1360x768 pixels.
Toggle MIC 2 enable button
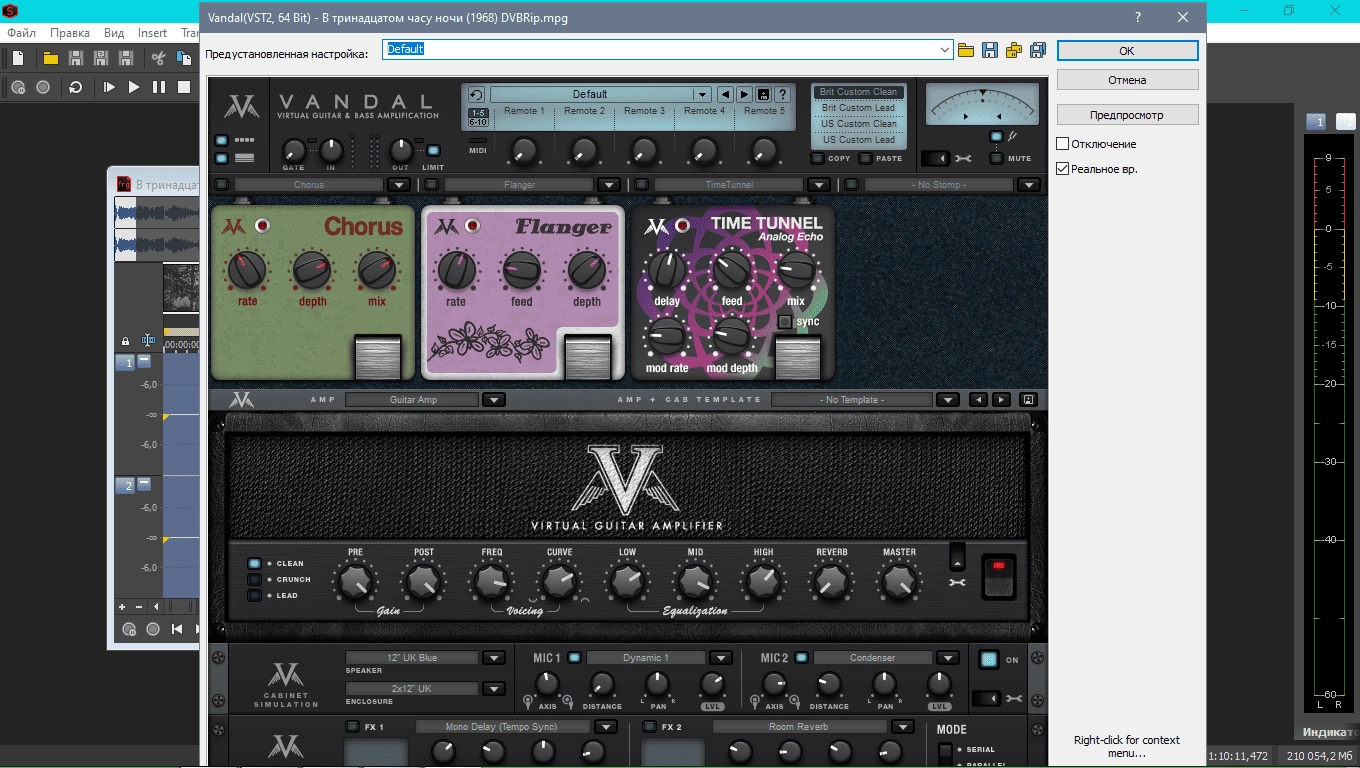801,658
